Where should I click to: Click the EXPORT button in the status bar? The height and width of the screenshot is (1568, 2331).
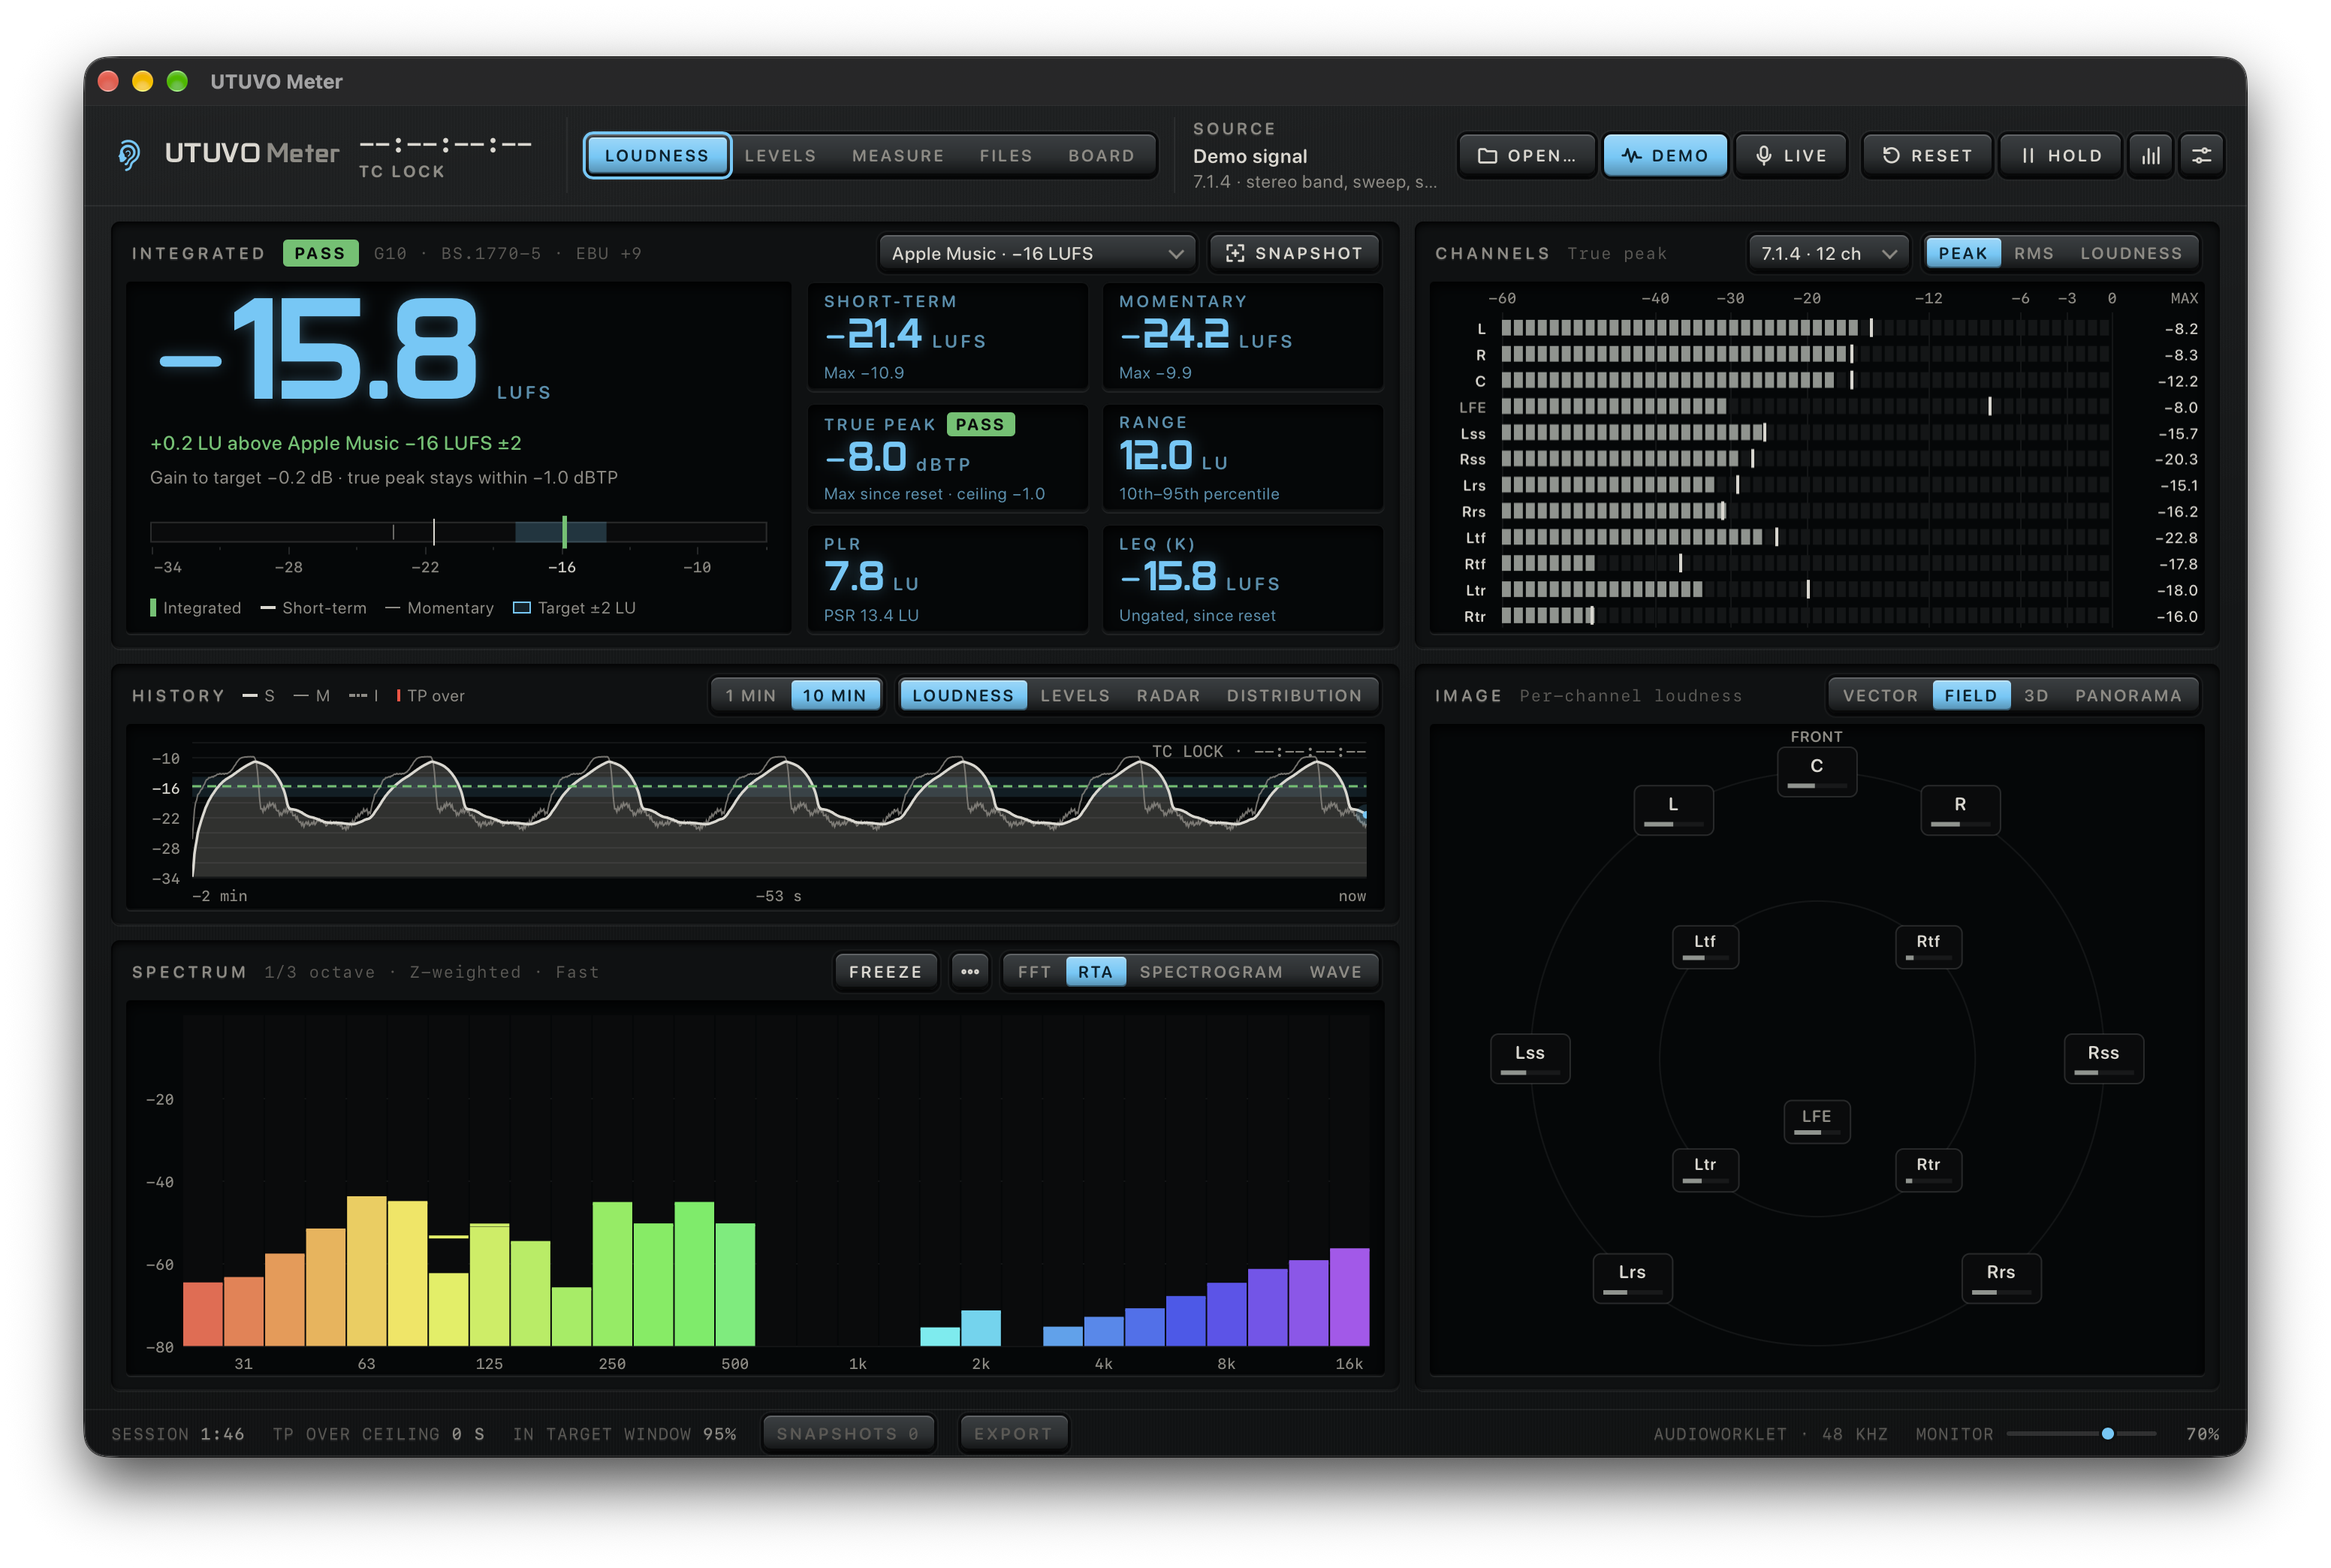(1013, 1433)
